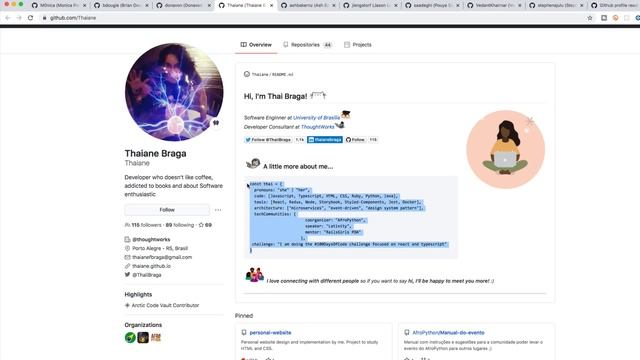Open the @thoughtworks organization link
The width and height of the screenshot is (640, 360).
(x=151, y=240)
